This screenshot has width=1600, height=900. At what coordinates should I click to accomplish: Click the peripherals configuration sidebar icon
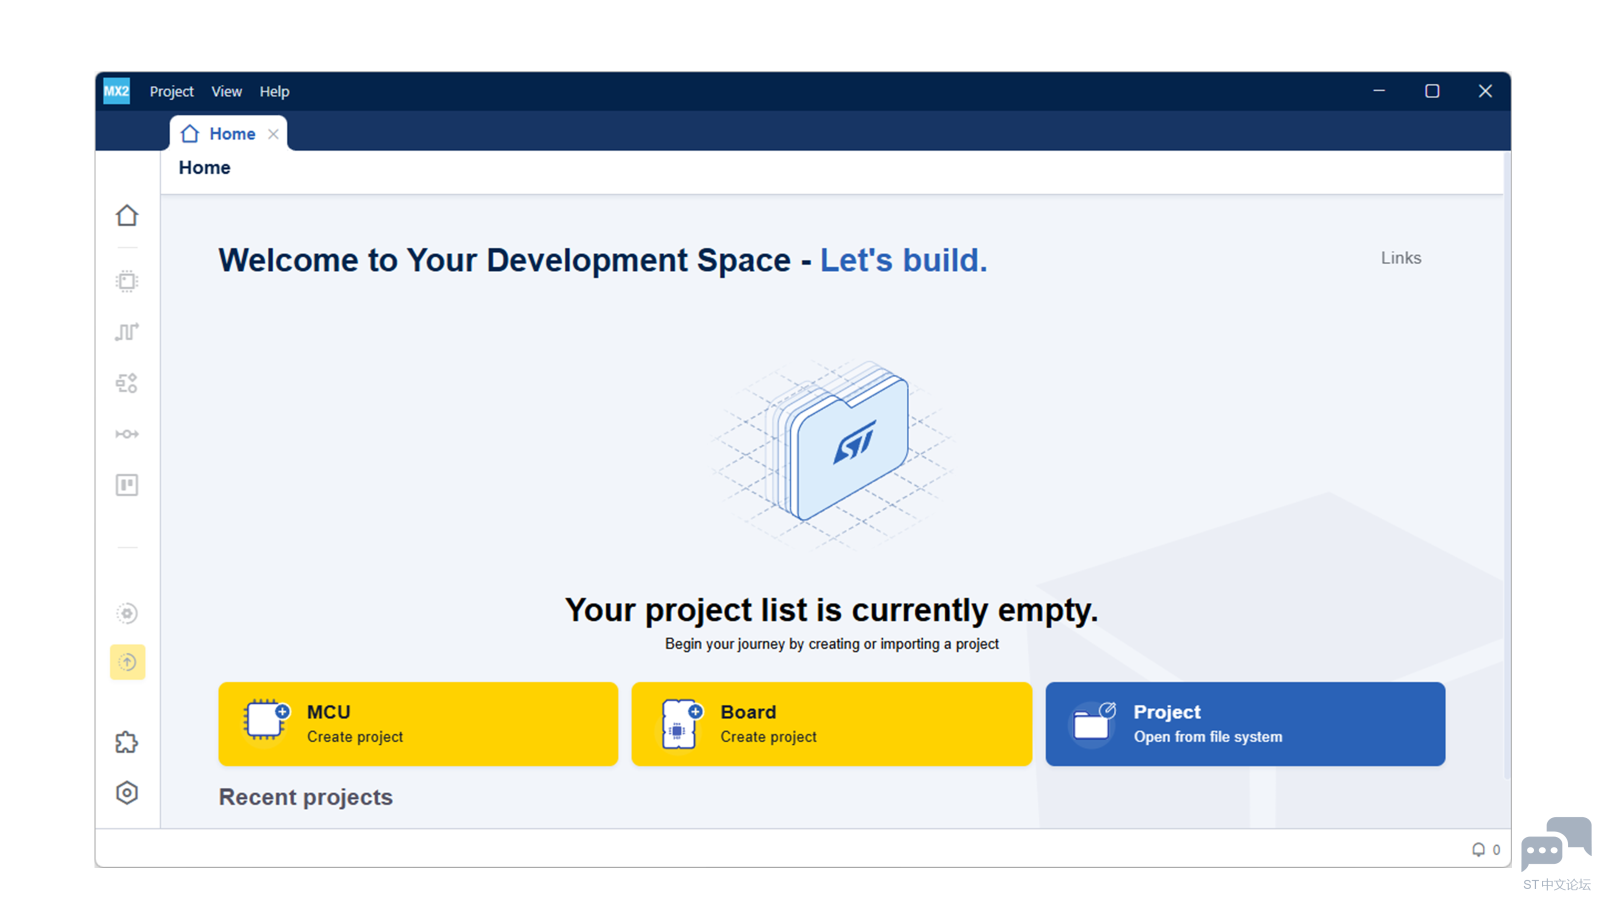click(127, 383)
